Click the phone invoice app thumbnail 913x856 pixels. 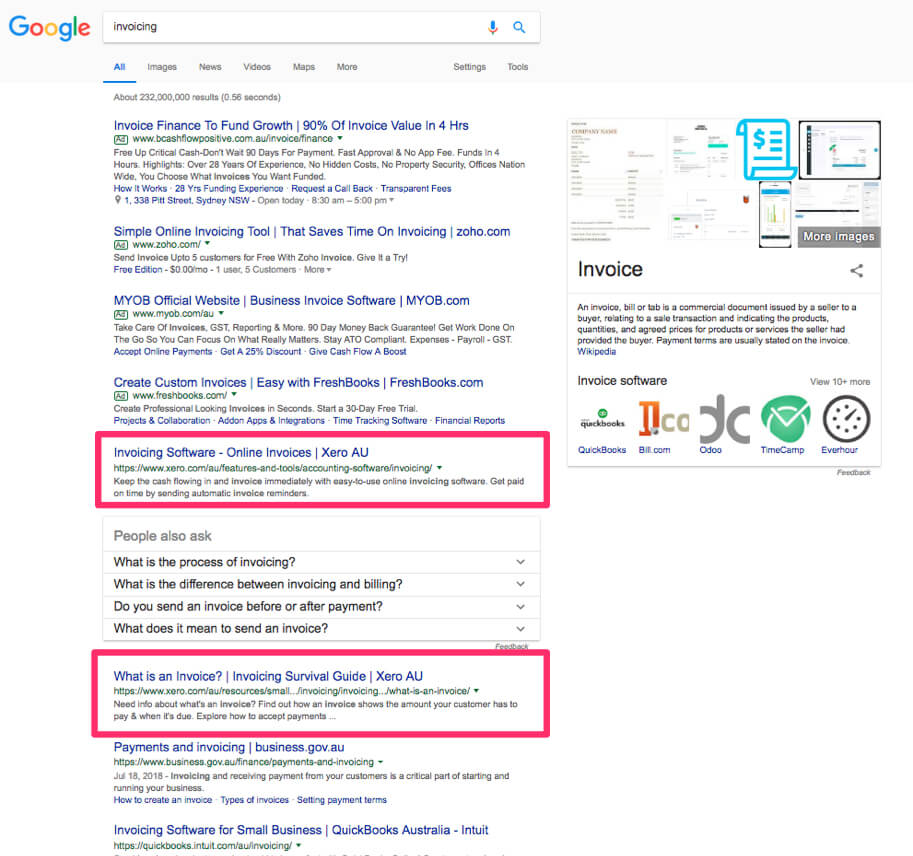[775, 214]
